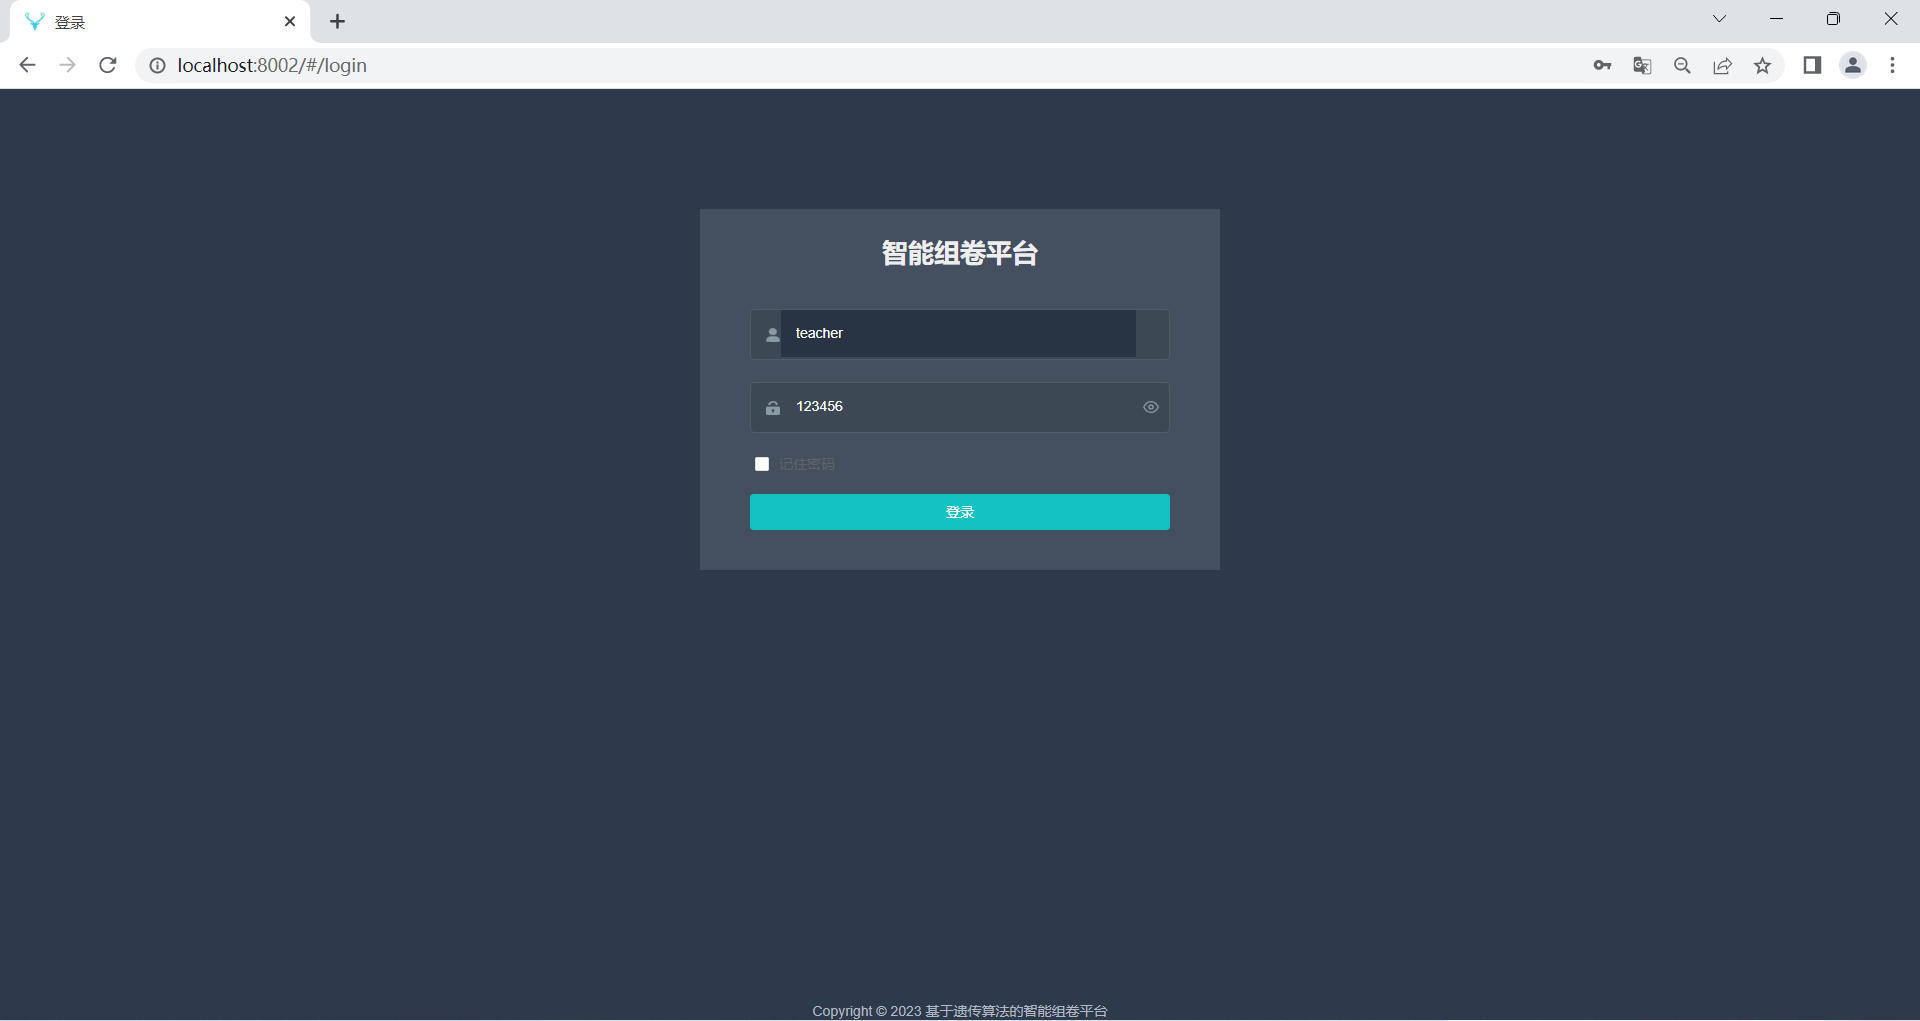Open the saved passwords key icon
Image resolution: width=1920 pixels, height=1021 pixels.
(1602, 65)
